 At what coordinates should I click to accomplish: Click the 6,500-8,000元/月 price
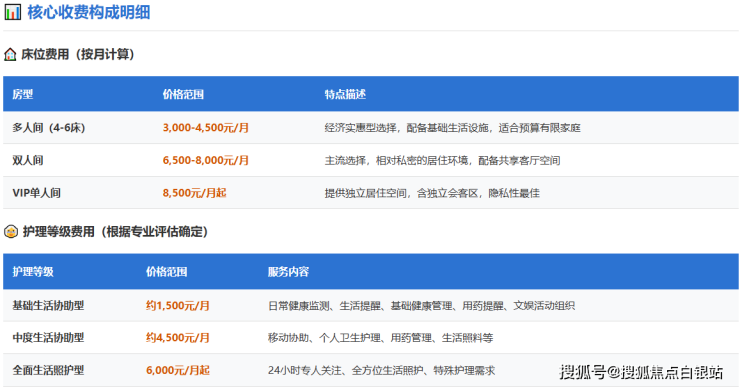(206, 160)
